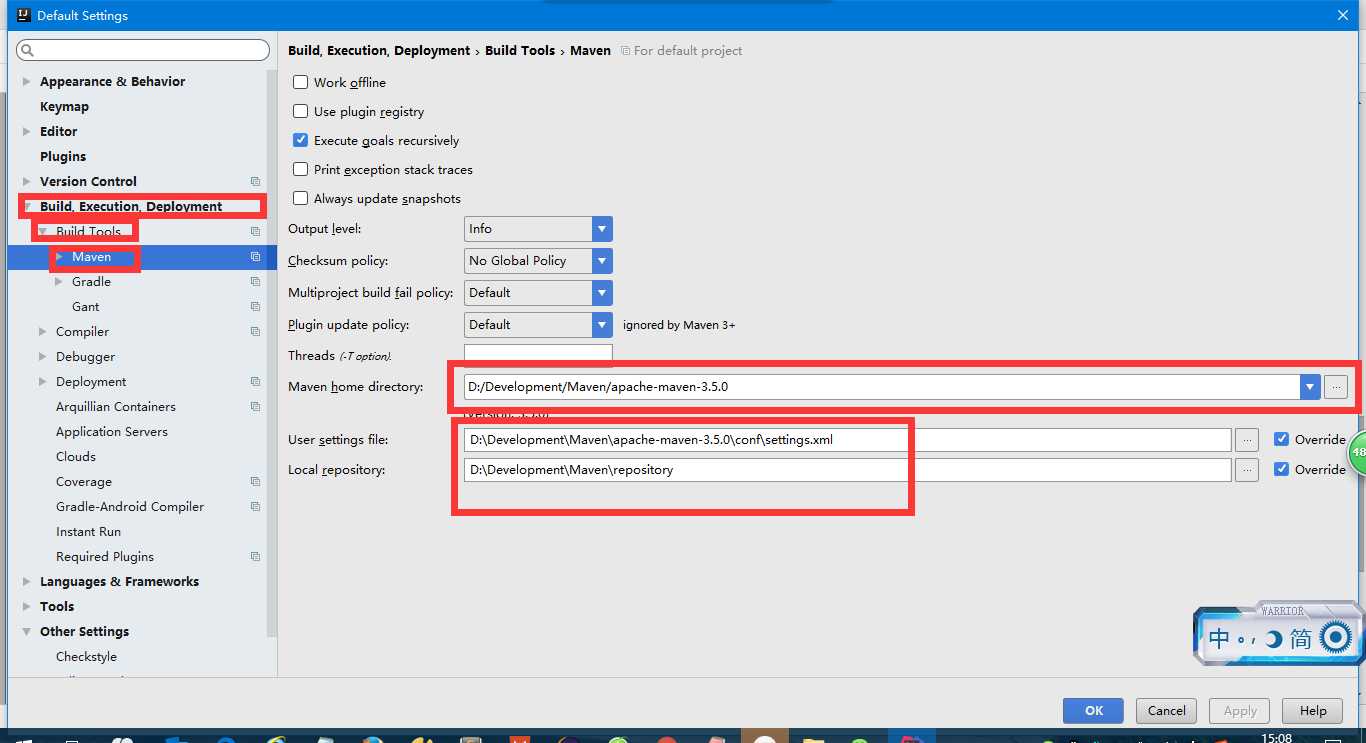The image size is (1366, 743).
Task: Click project-level icon beside Gradle
Action: click(255, 281)
